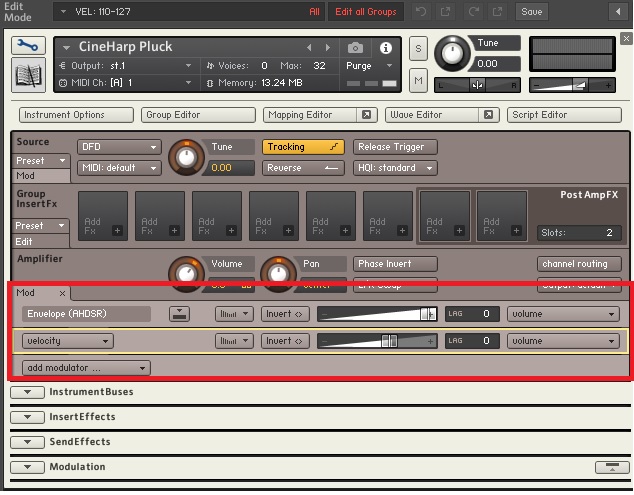The image size is (634, 495).
Task: Close the Mod tab with x
Action: pos(62,293)
